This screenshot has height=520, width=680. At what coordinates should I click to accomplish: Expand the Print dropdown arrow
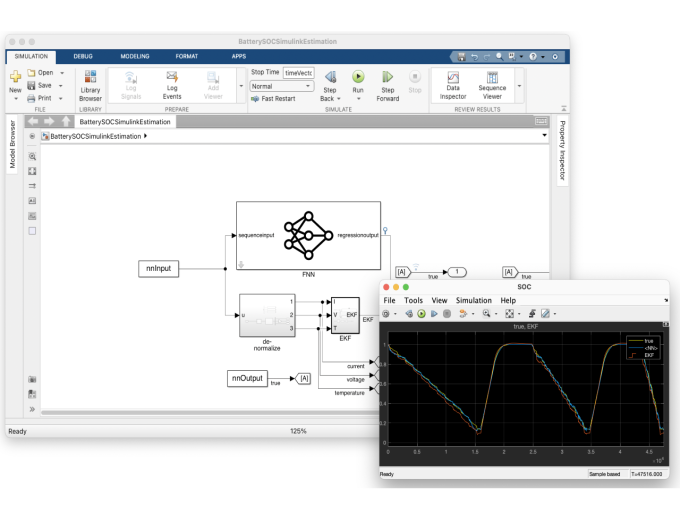coord(61,98)
